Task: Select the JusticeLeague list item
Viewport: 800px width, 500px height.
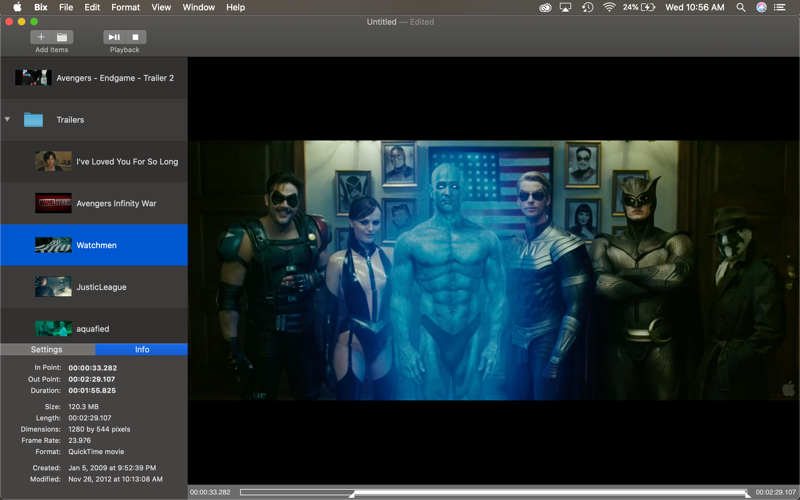Action: [101, 287]
